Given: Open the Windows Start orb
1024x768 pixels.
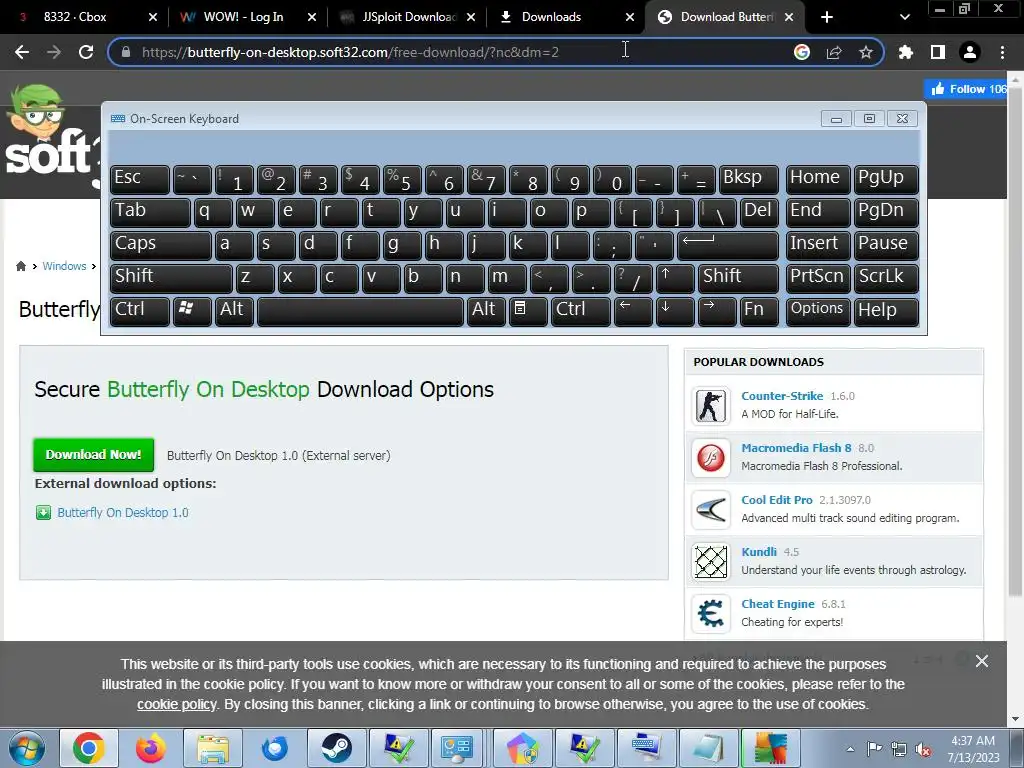Looking at the screenshot, I should coord(26,748).
